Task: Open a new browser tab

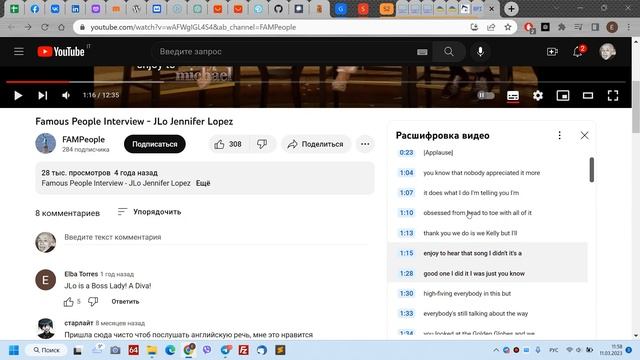Action: pos(511,9)
